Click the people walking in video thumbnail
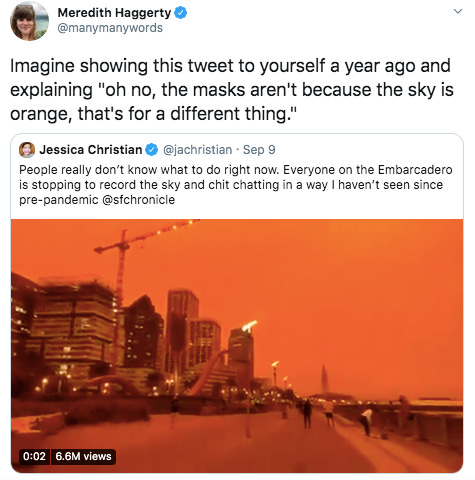Viewport: 475px width, 480px height. point(333,415)
